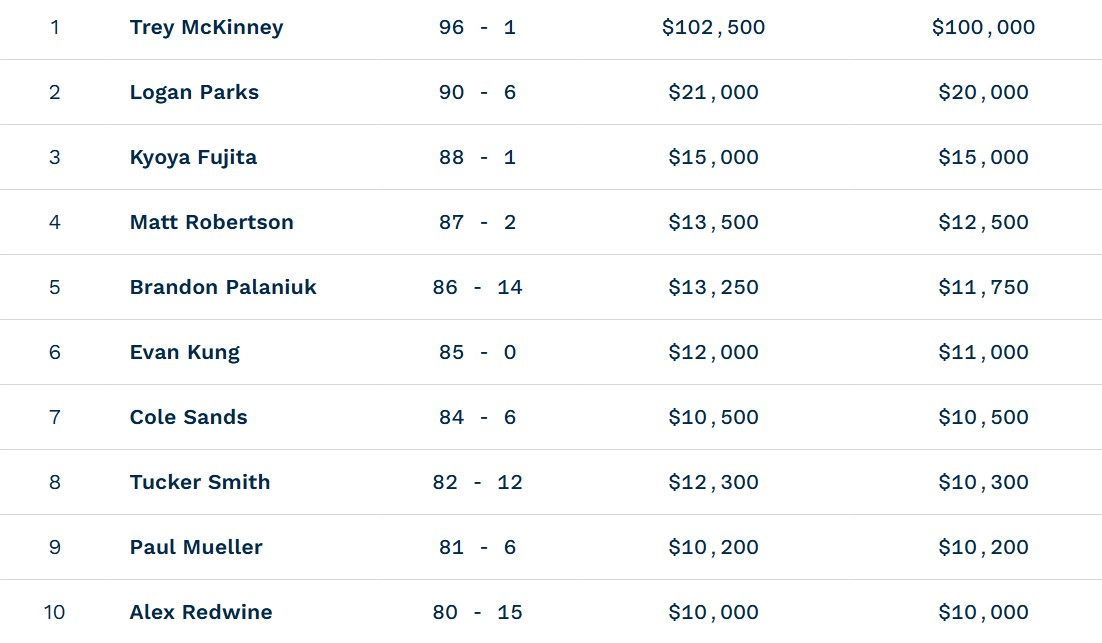Click Matt Robertson's $13,500 total

713,222
